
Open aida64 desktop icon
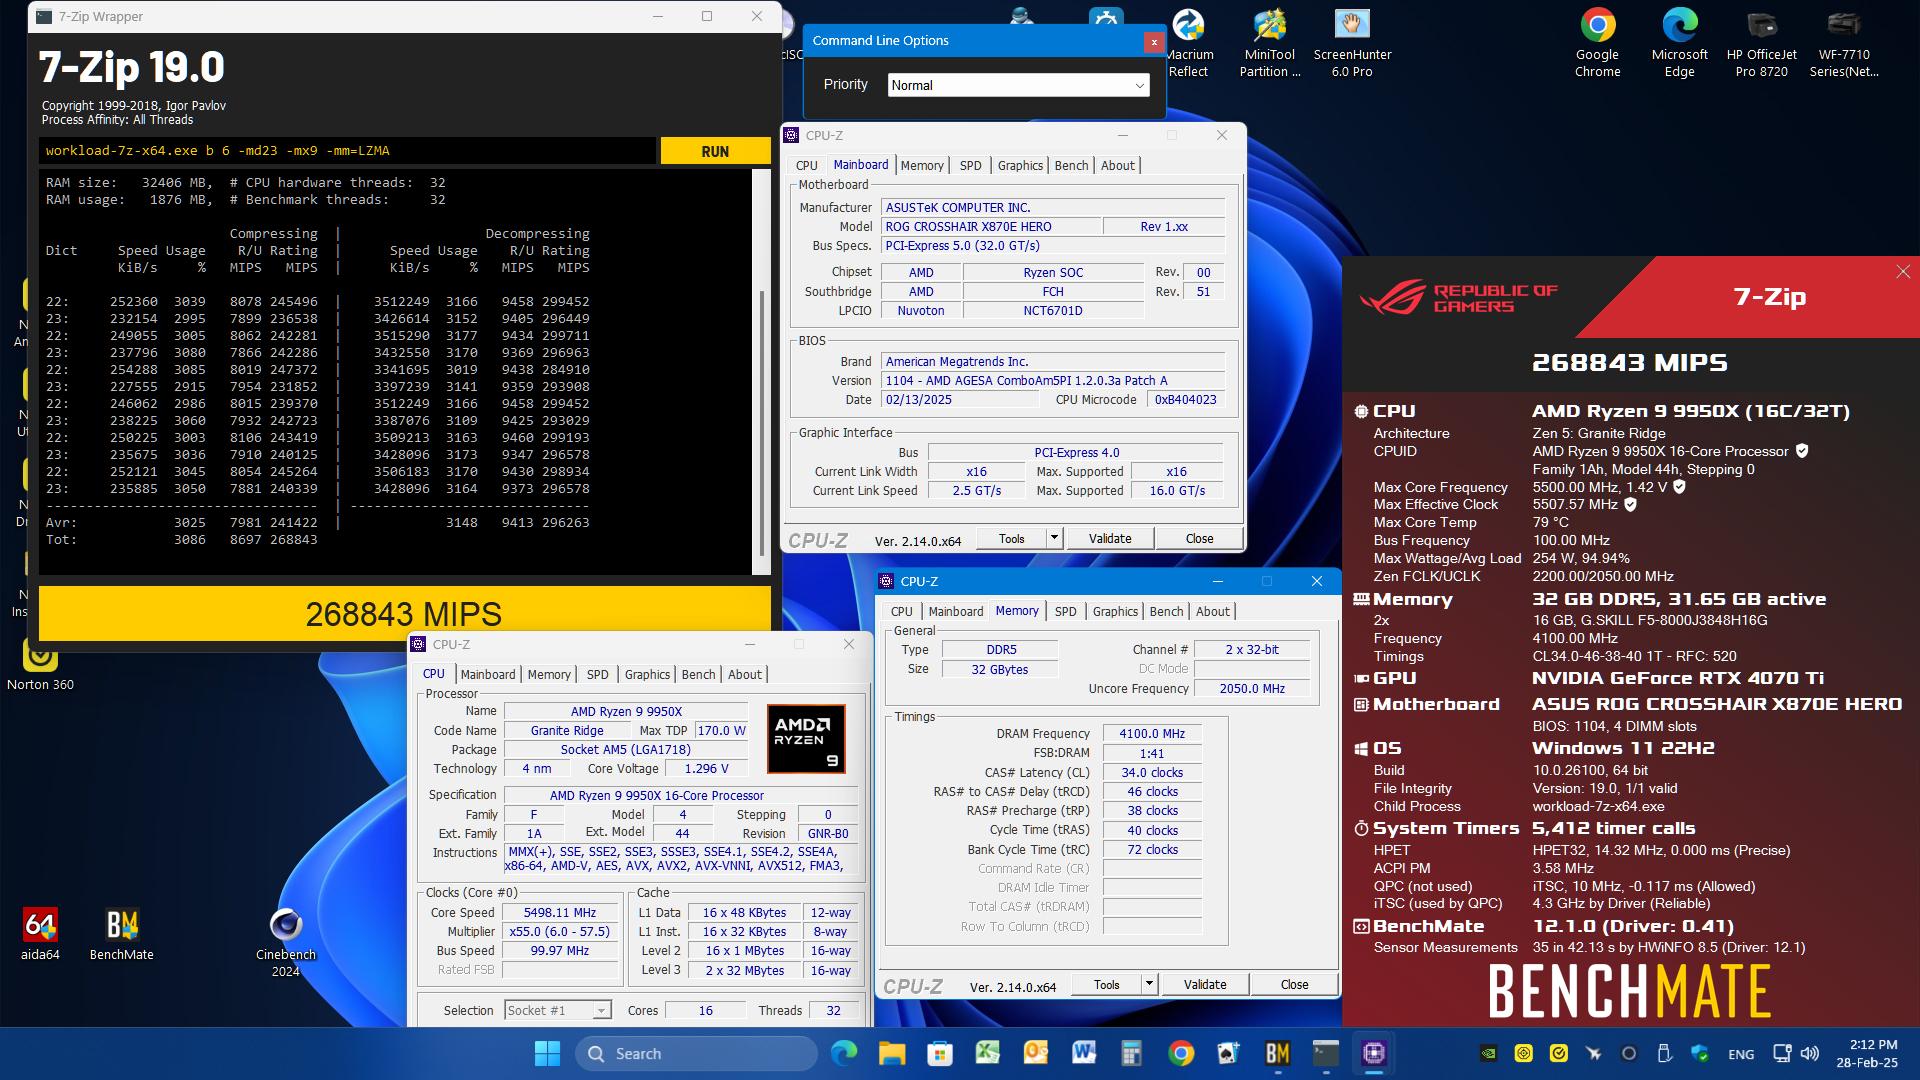click(40, 934)
